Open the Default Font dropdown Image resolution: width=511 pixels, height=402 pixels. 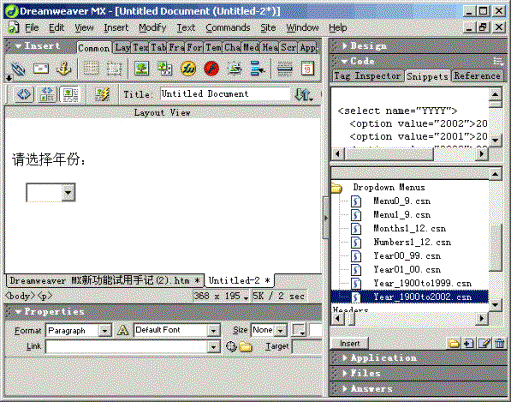coord(213,331)
